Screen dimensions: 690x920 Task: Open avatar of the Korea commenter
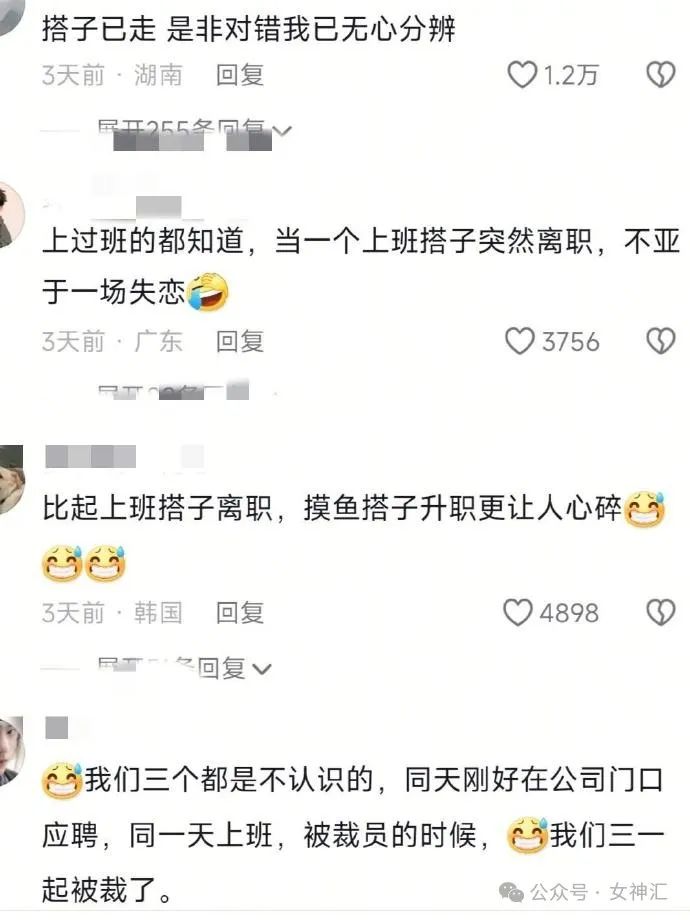click(x=11, y=480)
